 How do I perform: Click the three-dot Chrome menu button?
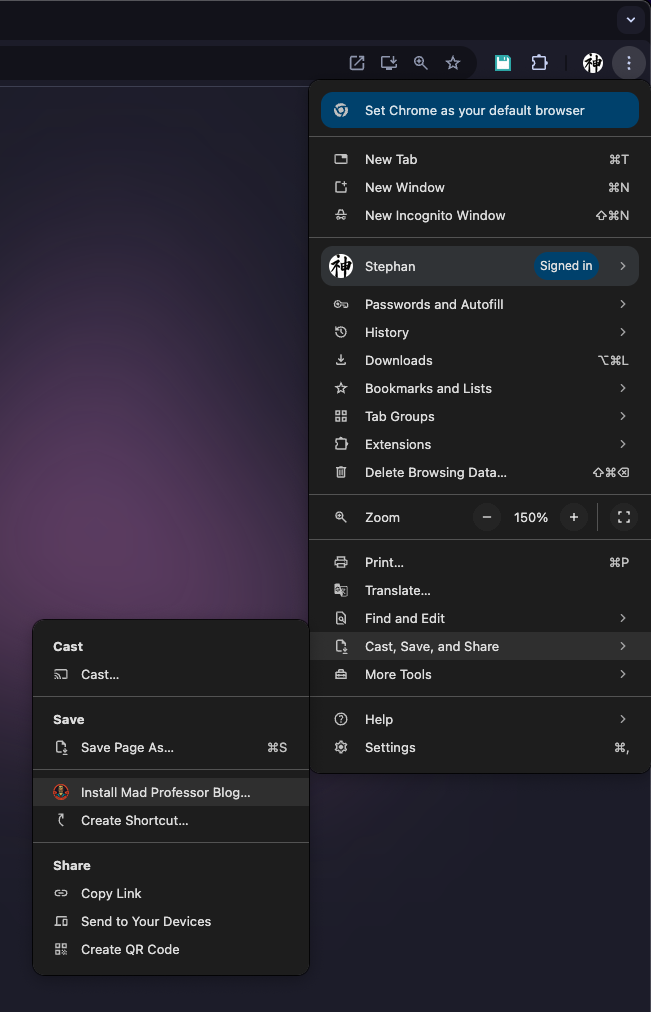(629, 63)
